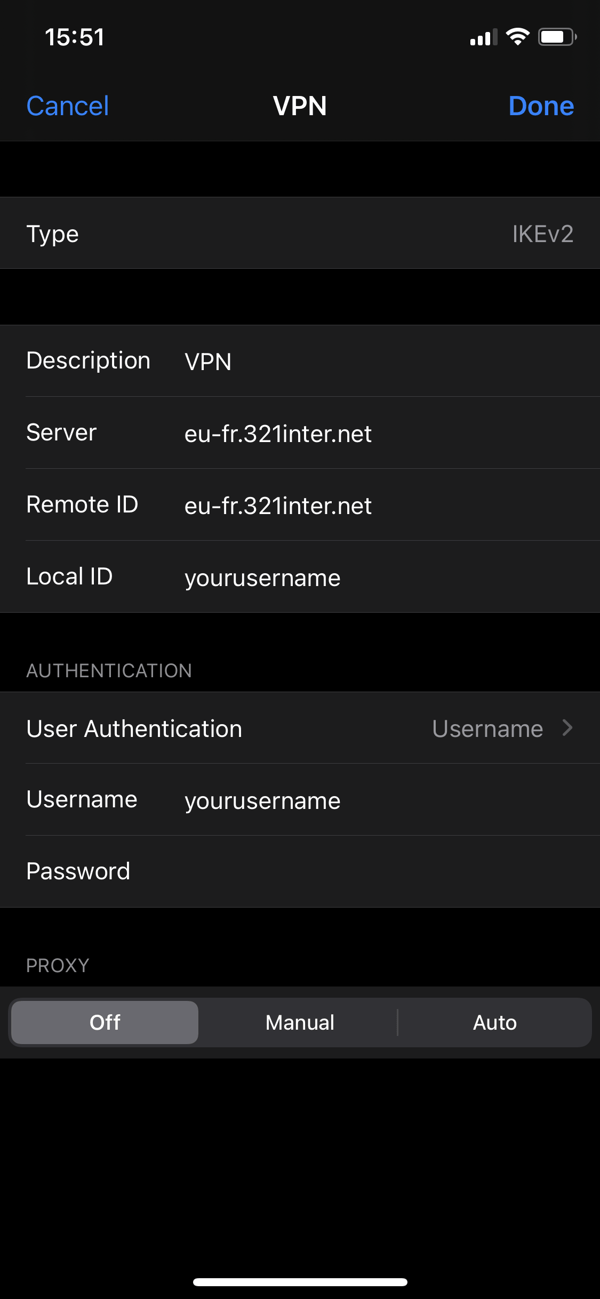Edit the Description field labeled VPN

tap(300, 361)
